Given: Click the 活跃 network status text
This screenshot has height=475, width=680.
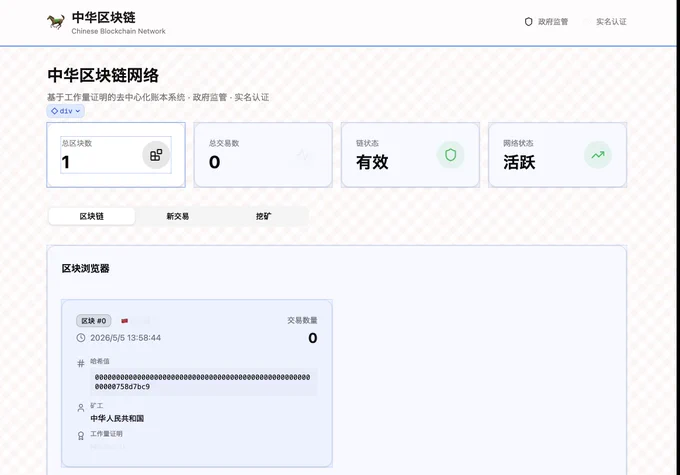Looking at the screenshot, I should click(519, 162).
